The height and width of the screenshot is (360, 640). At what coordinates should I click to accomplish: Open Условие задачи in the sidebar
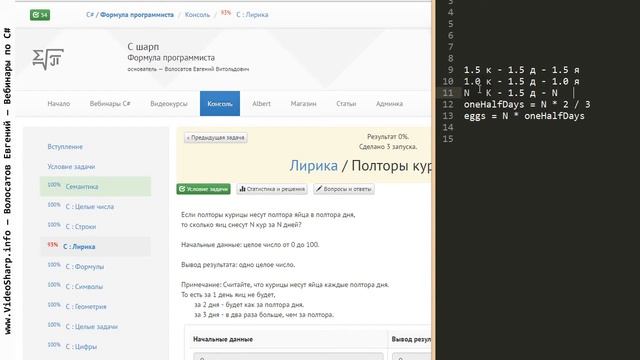tap(71, 167)
